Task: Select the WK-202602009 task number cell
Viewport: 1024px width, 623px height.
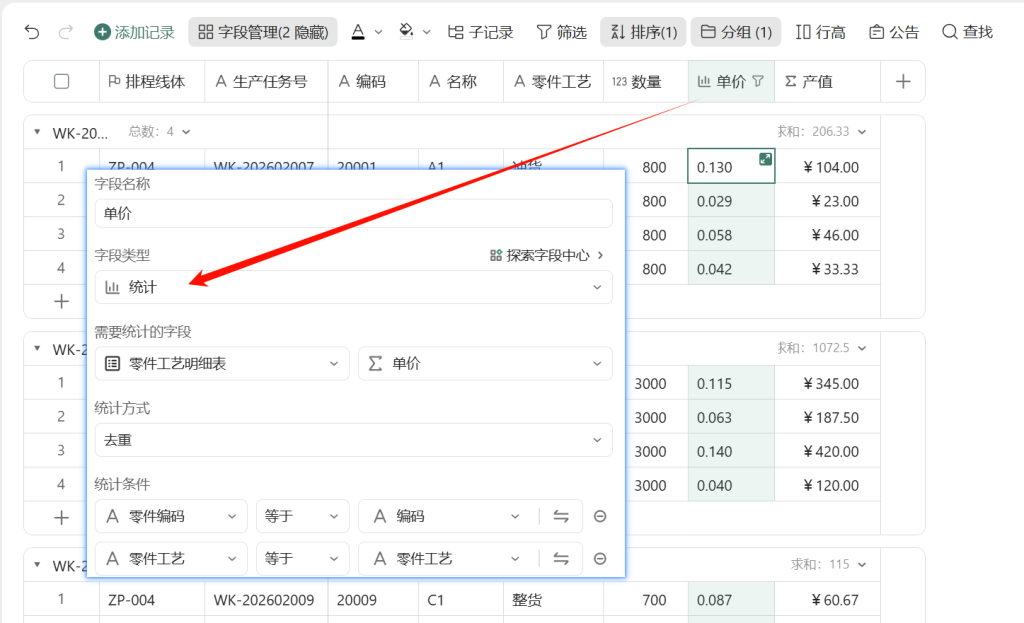Action: point(266,599)
